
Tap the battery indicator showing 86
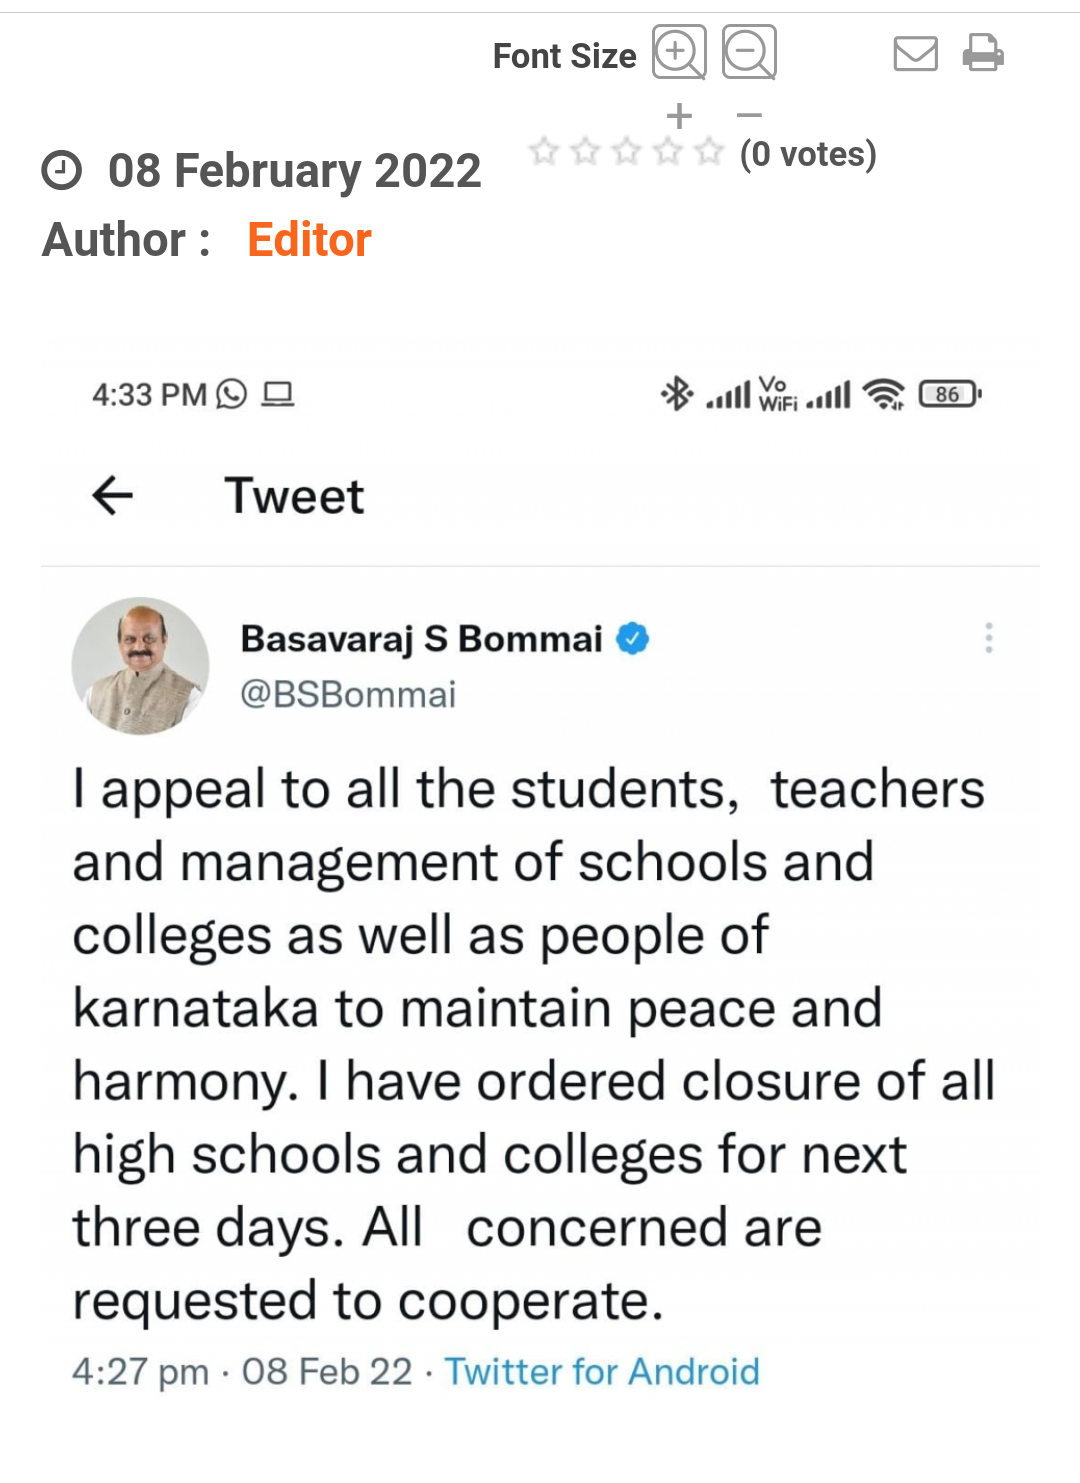click(949, 394)
